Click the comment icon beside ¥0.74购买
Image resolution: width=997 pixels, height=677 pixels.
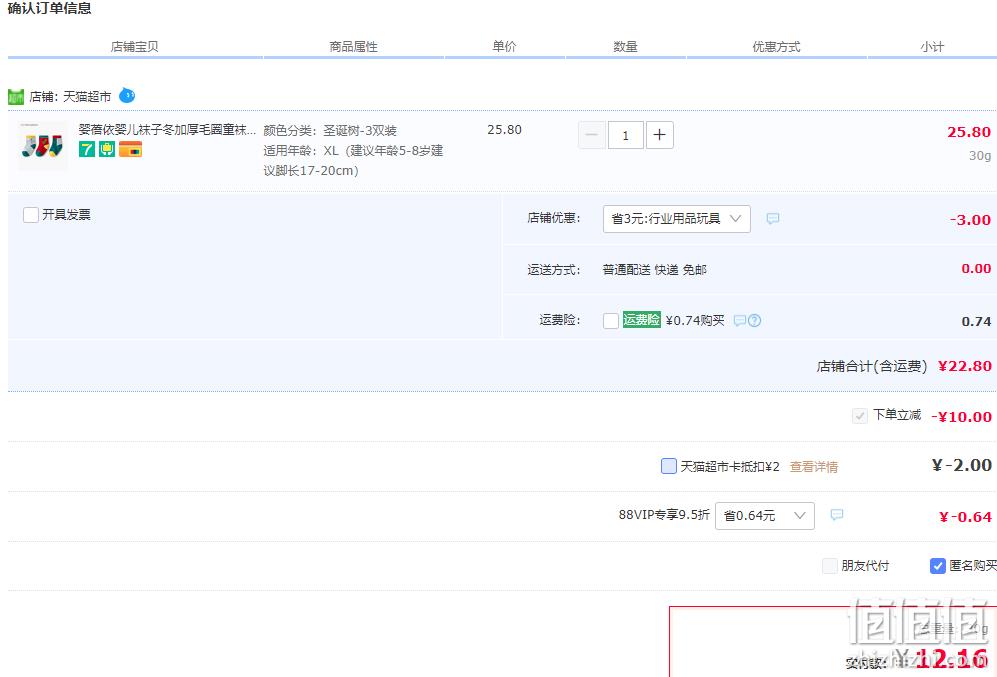[739, 320]
